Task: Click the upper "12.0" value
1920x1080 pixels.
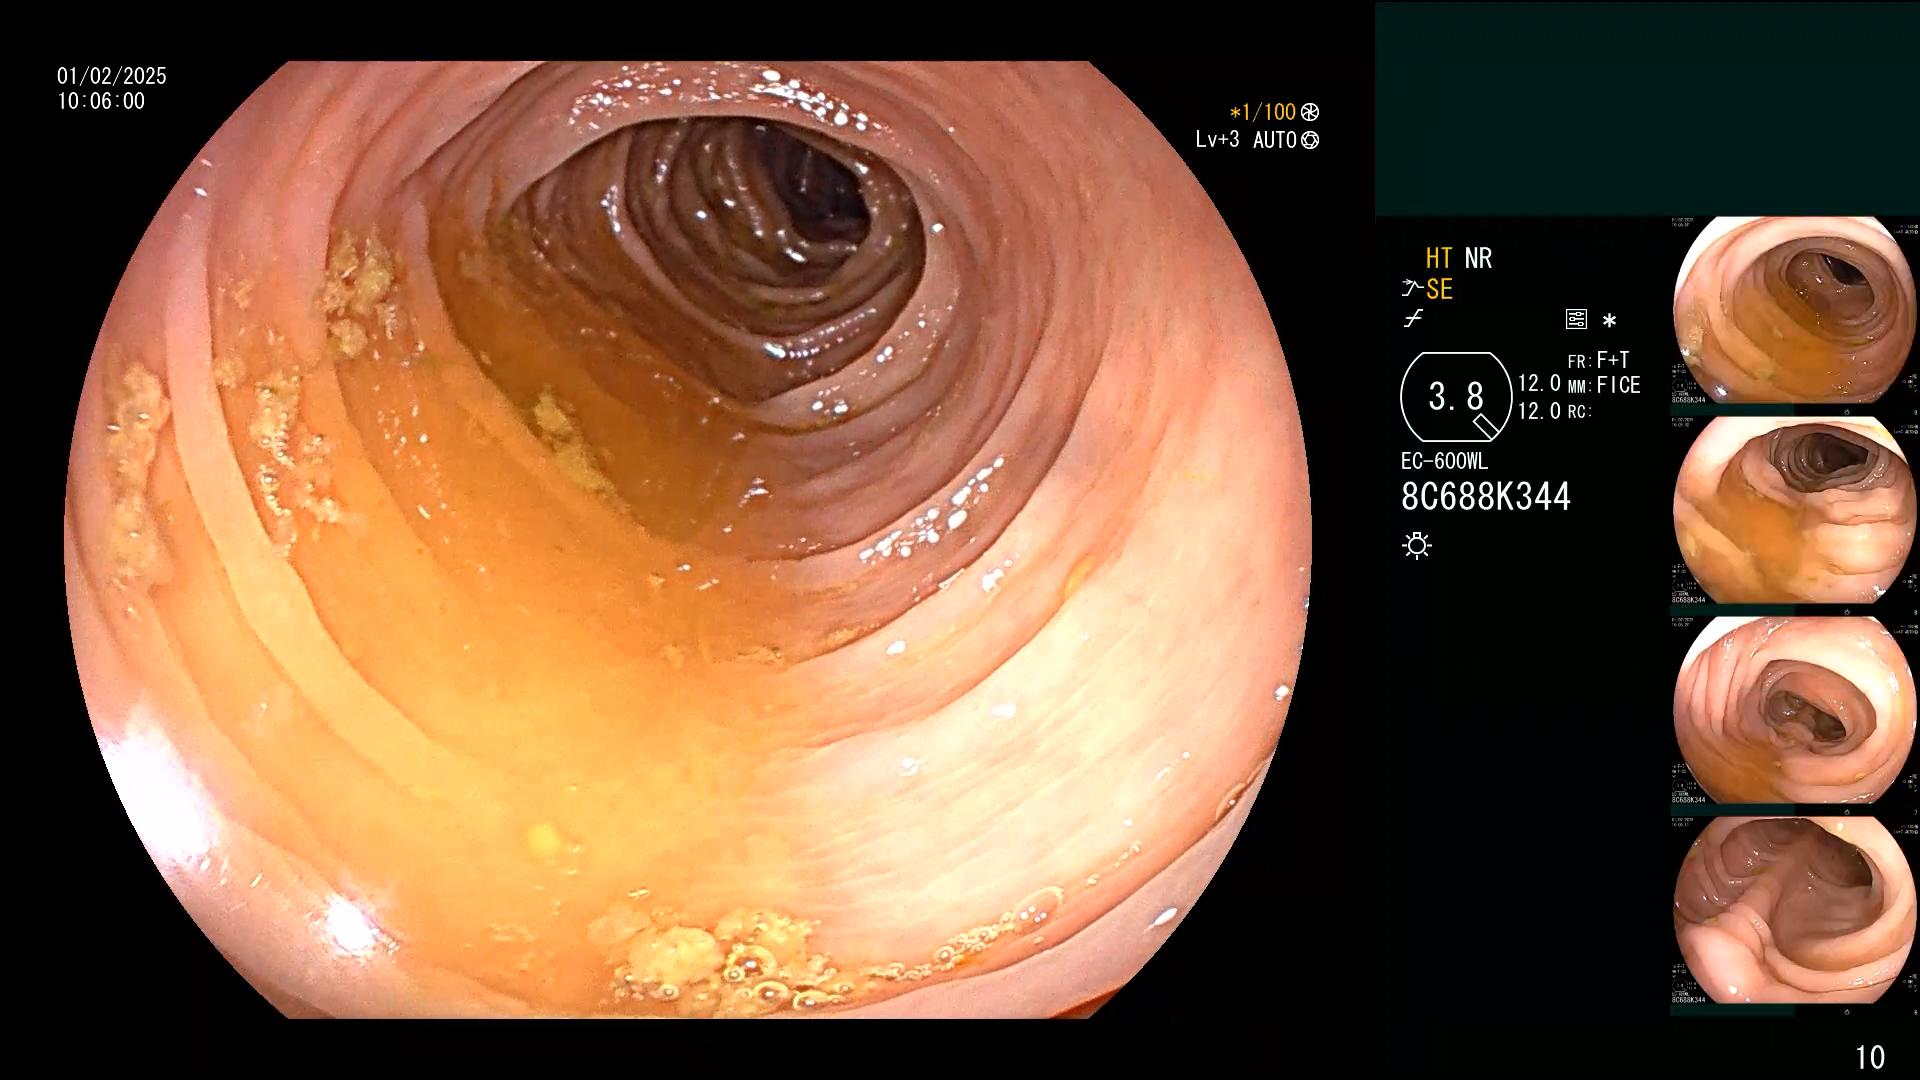Action: pyautogui.click(x=1539, y=384)
